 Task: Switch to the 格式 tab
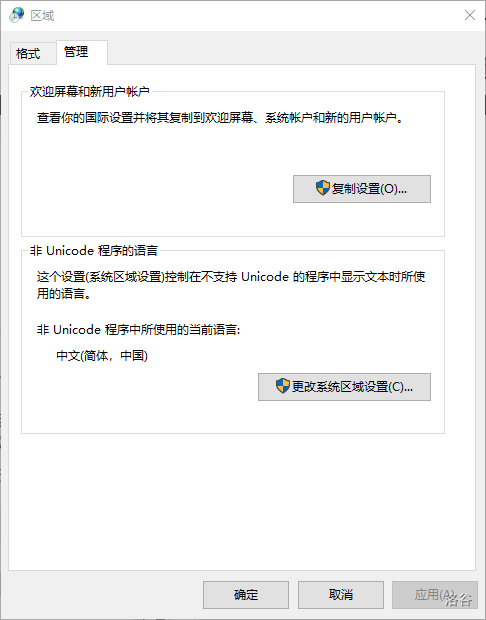tap(28, 53)
